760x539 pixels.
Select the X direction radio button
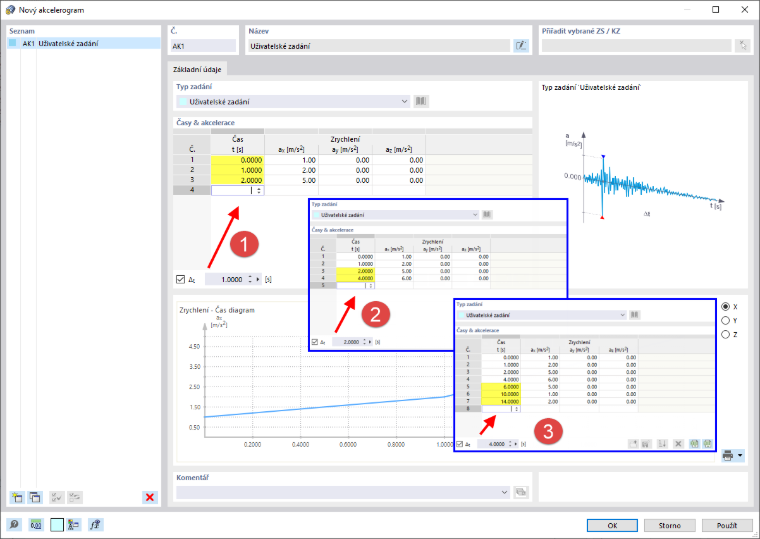(x=726, y=306)
